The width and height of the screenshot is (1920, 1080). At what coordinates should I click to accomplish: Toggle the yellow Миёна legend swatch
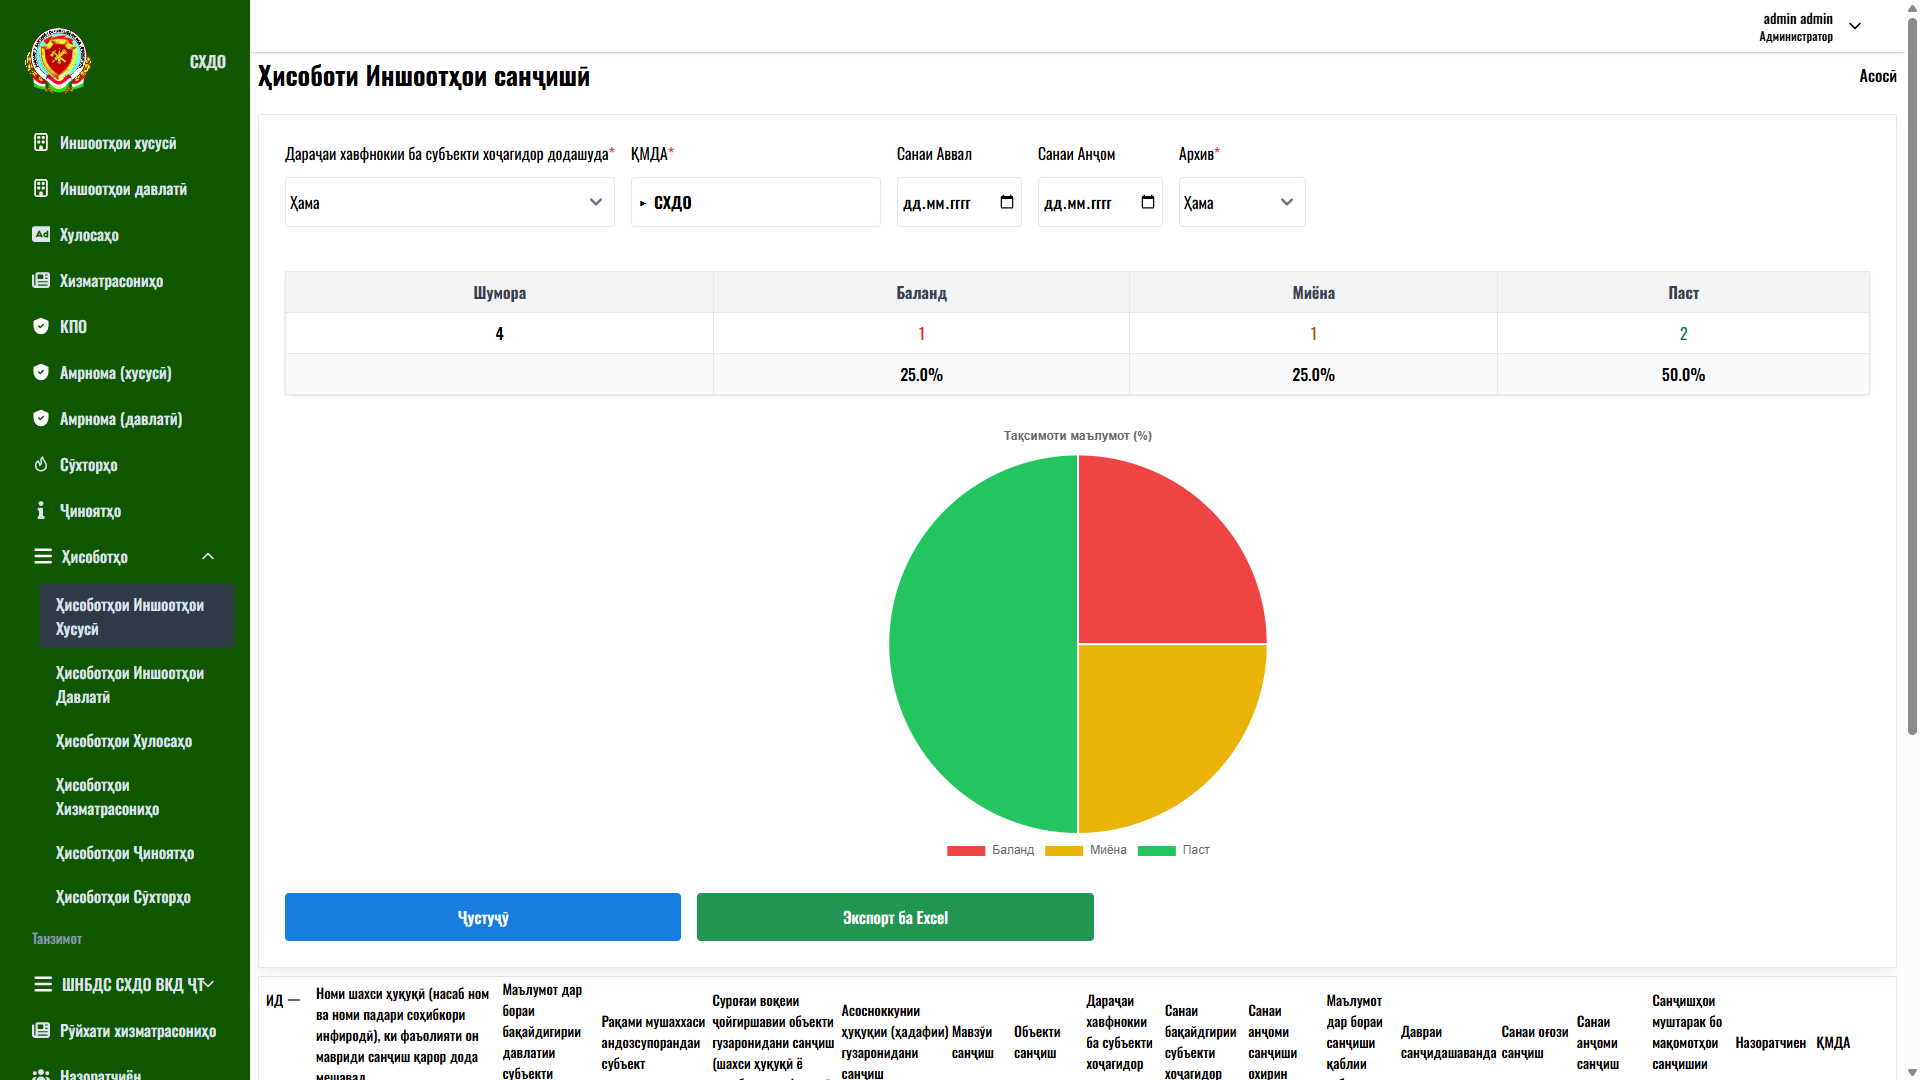pyautogui.click(x=1064, y=851)
